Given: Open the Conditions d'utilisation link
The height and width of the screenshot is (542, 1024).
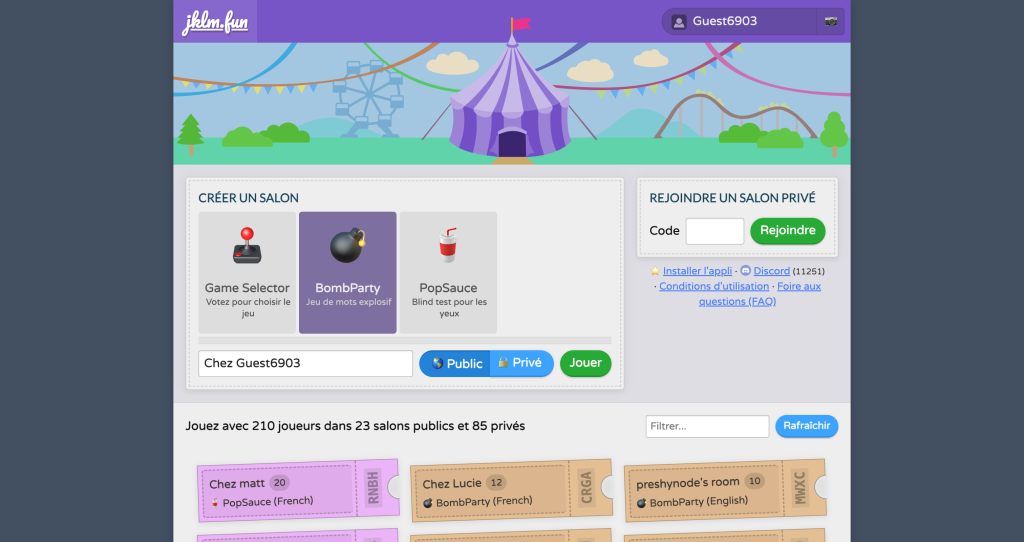Looking at the screenshot, I should tap(713, 286).
